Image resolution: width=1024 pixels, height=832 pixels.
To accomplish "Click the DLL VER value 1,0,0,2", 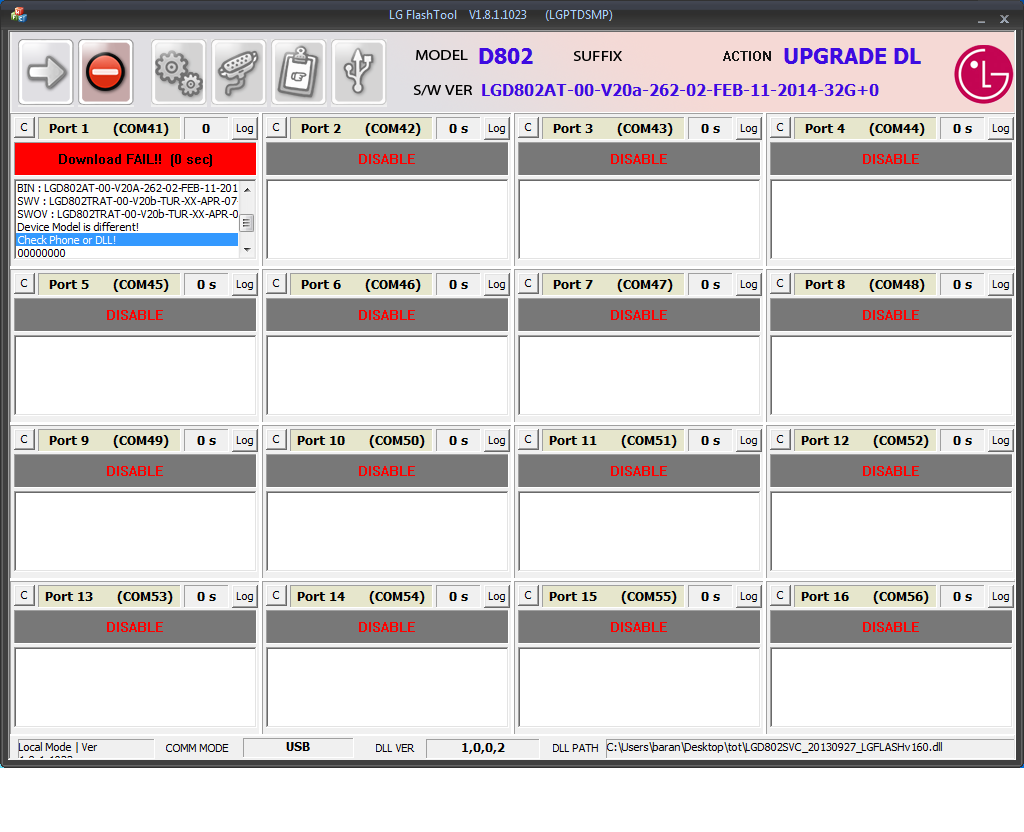I will coord(483,748).
